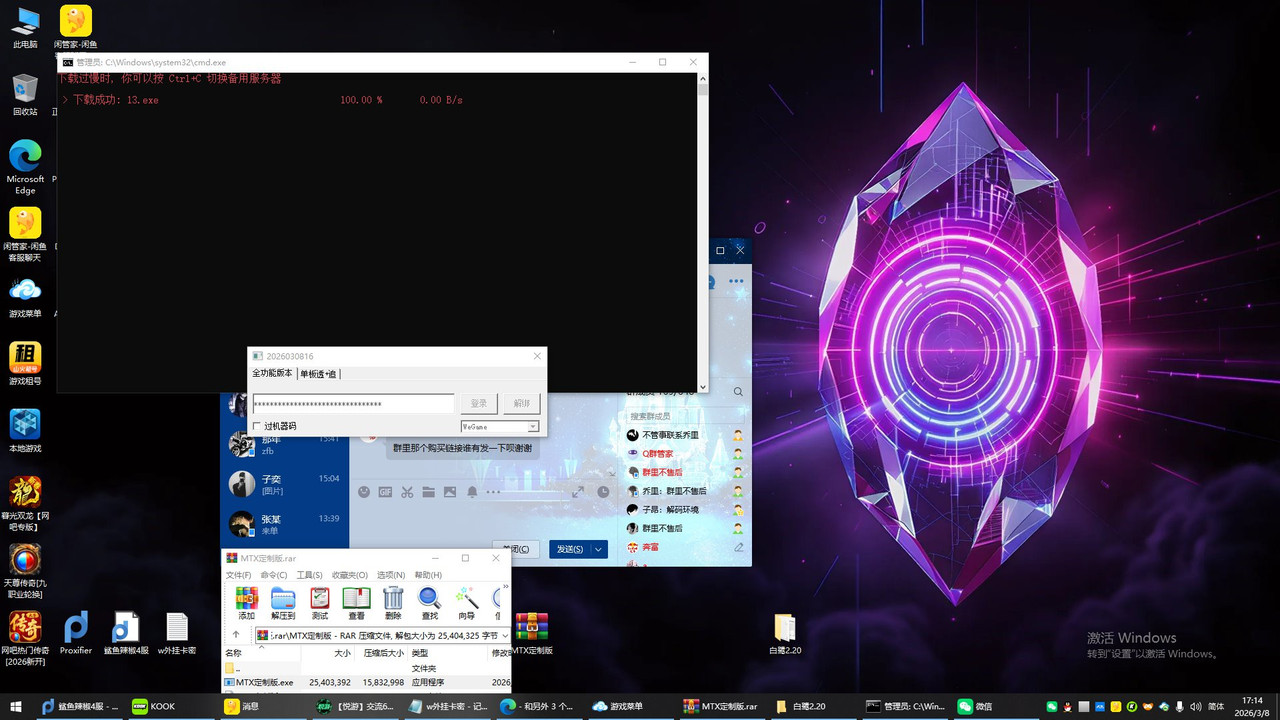Open w外挂卡密 text file on desktop
This screenshot has width=1280, height=720.
pos(177,634)
